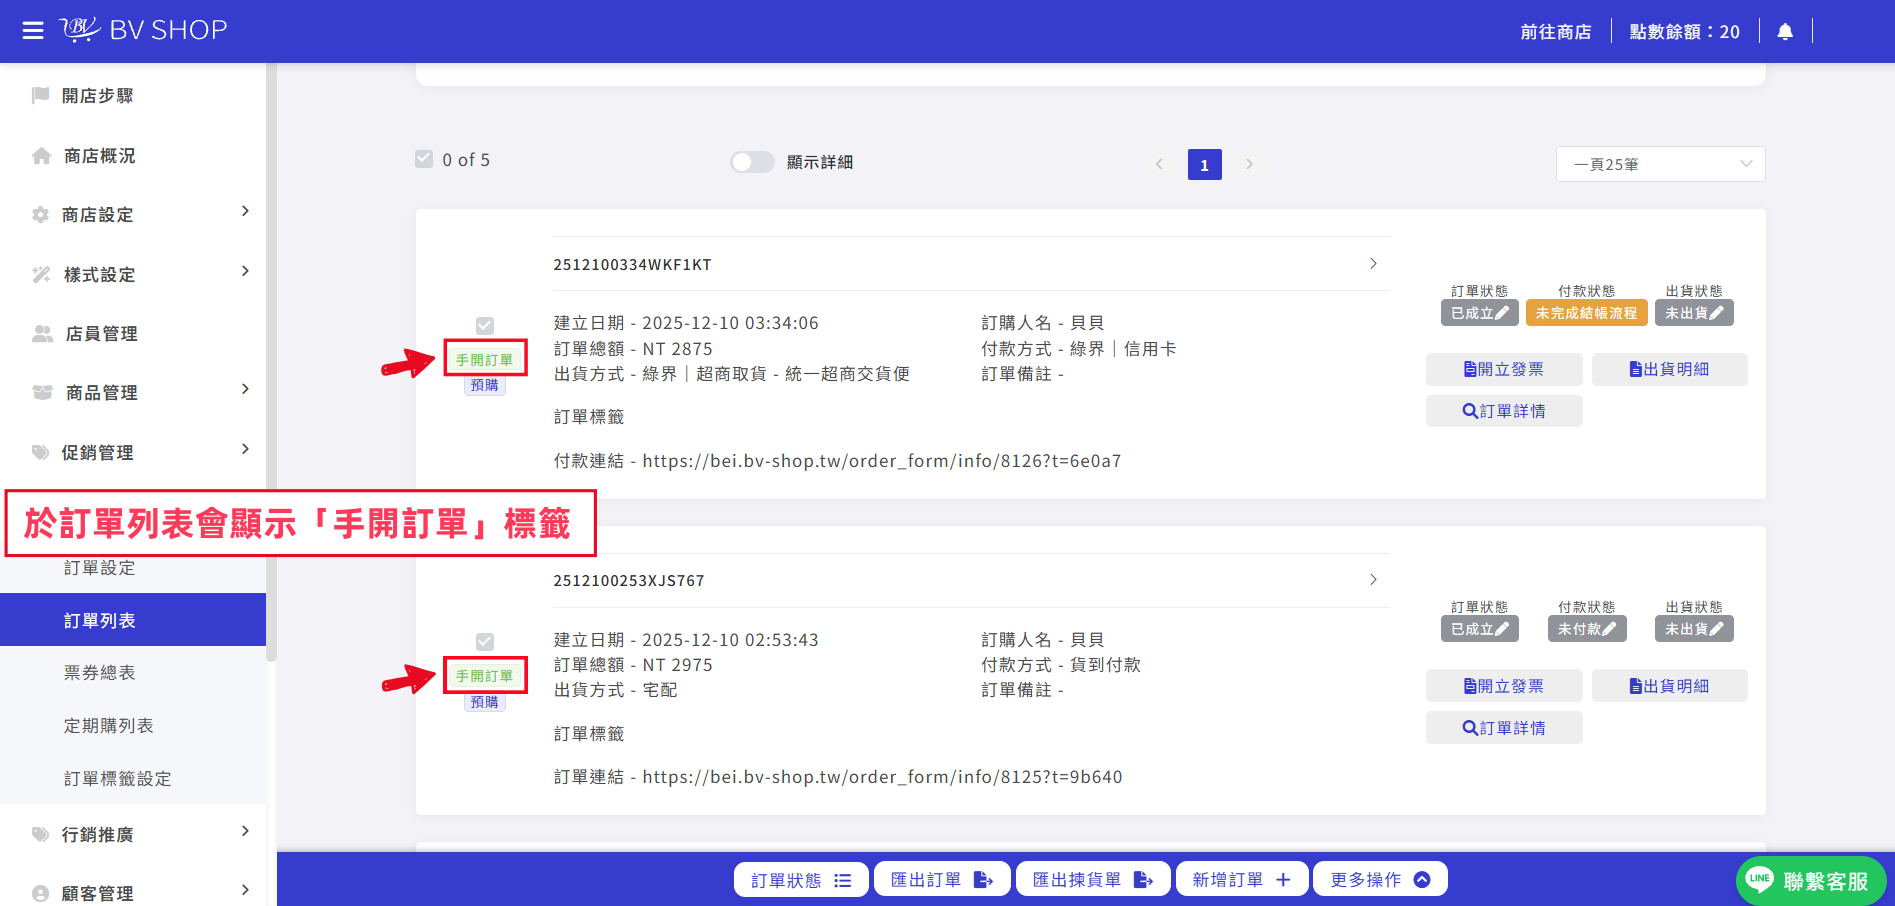This screenshot has height=906, width=1895.
Task: Click the 匯出訂單 button
Action: point(942,879)
